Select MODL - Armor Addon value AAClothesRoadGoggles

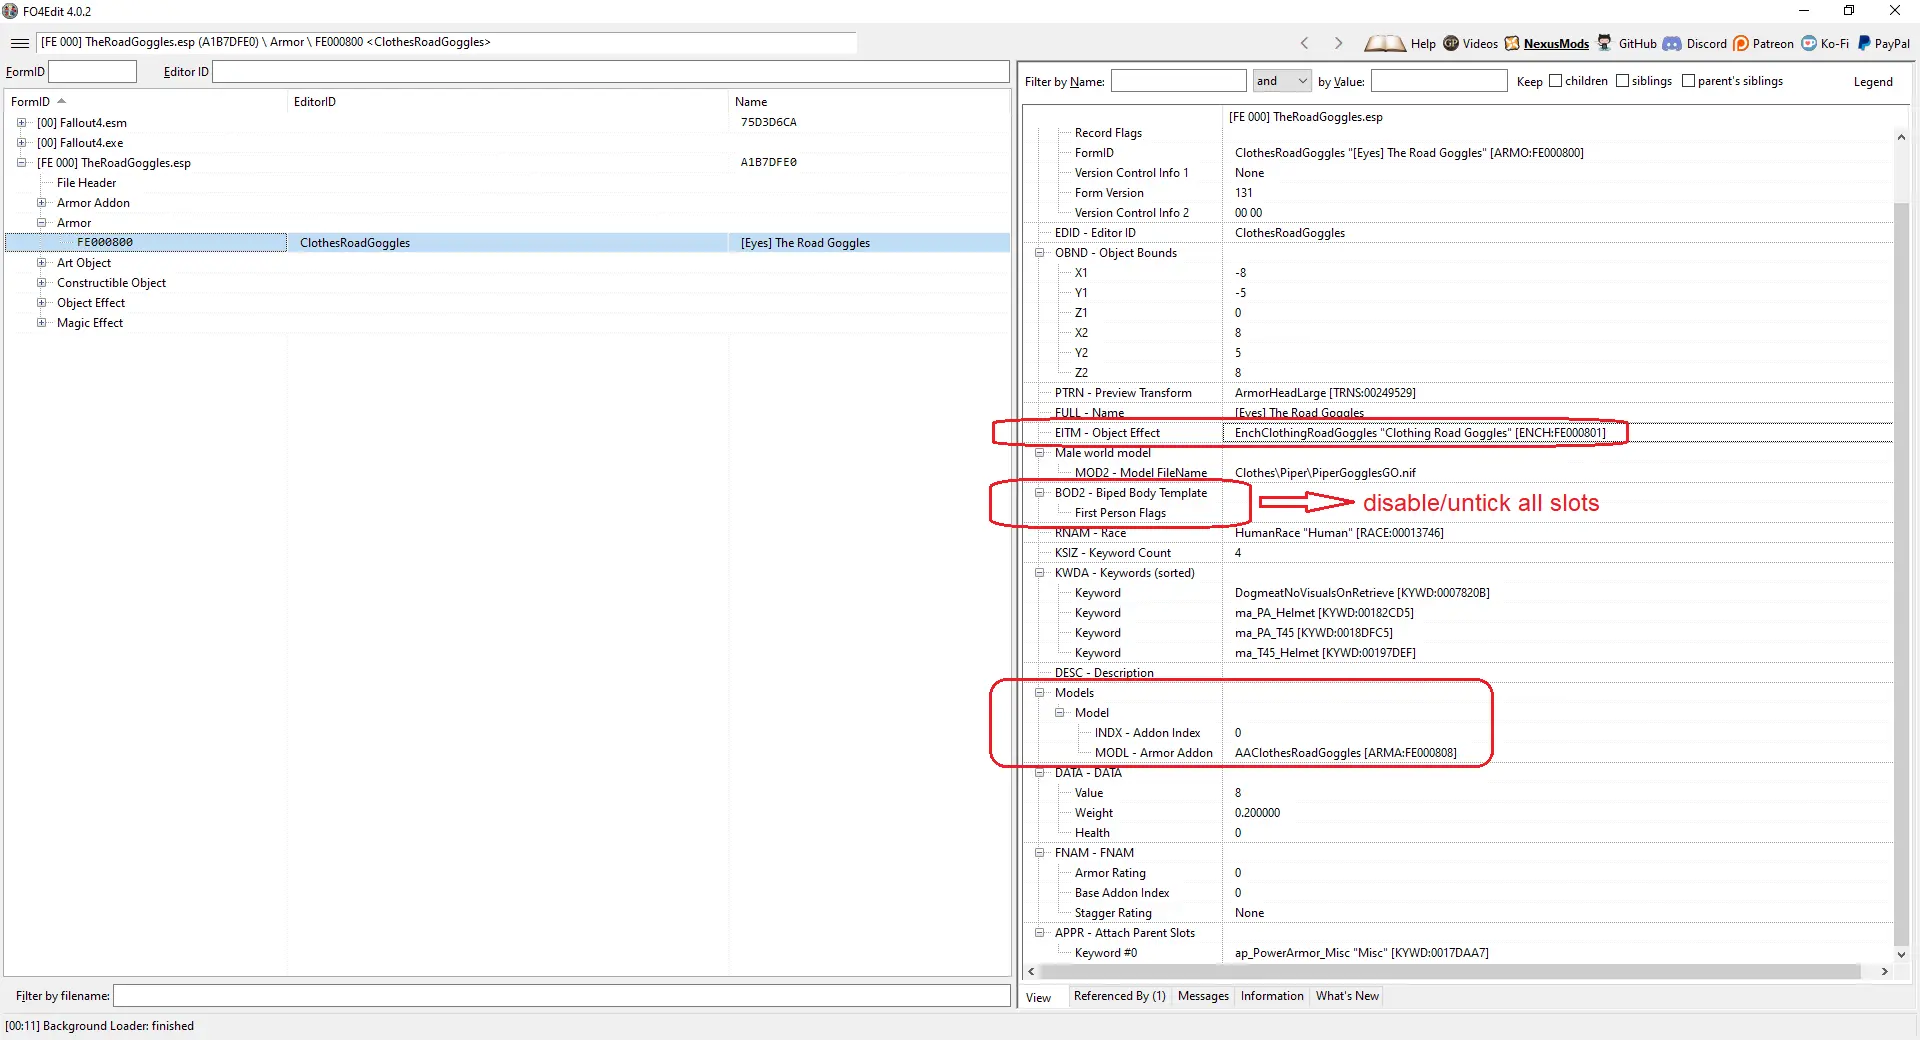(1345, 753)
